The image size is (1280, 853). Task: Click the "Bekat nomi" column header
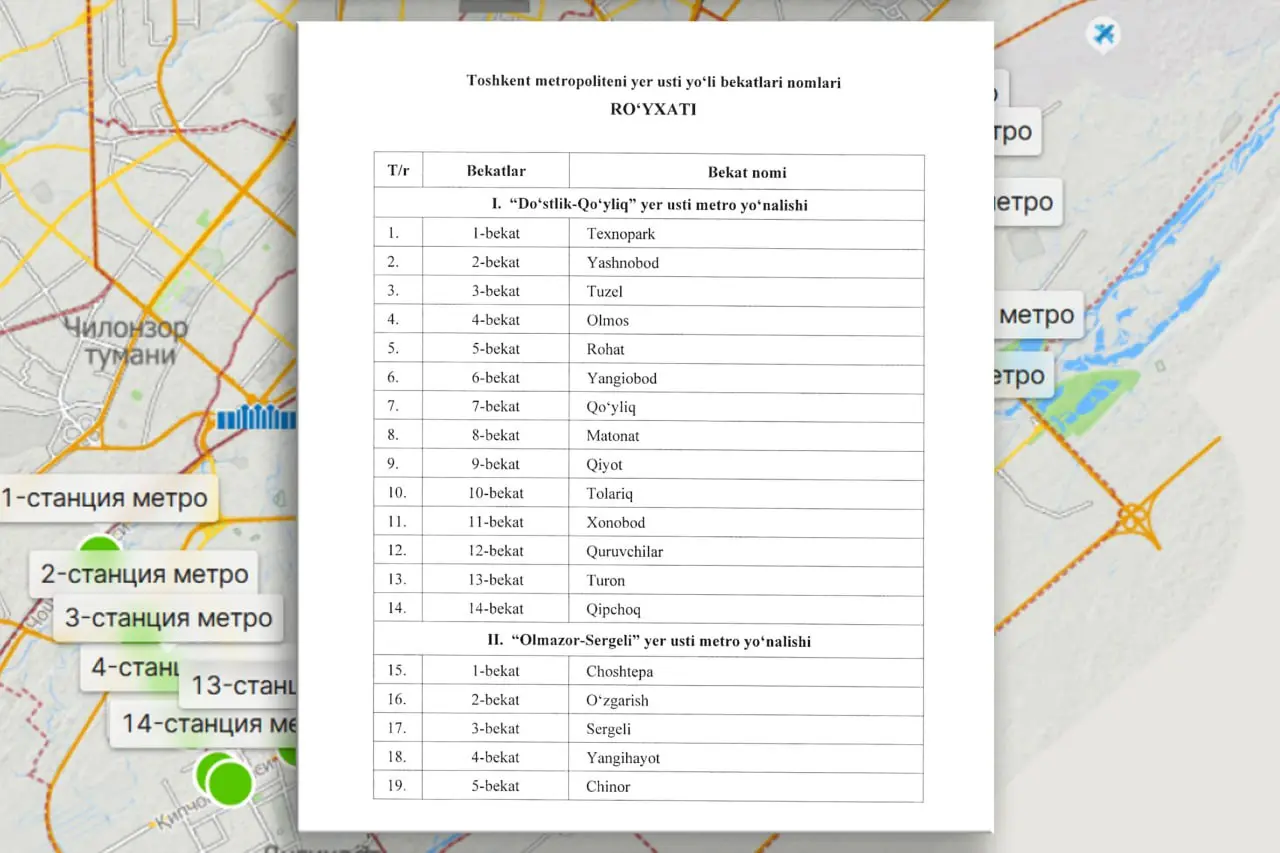coord(746,172)
